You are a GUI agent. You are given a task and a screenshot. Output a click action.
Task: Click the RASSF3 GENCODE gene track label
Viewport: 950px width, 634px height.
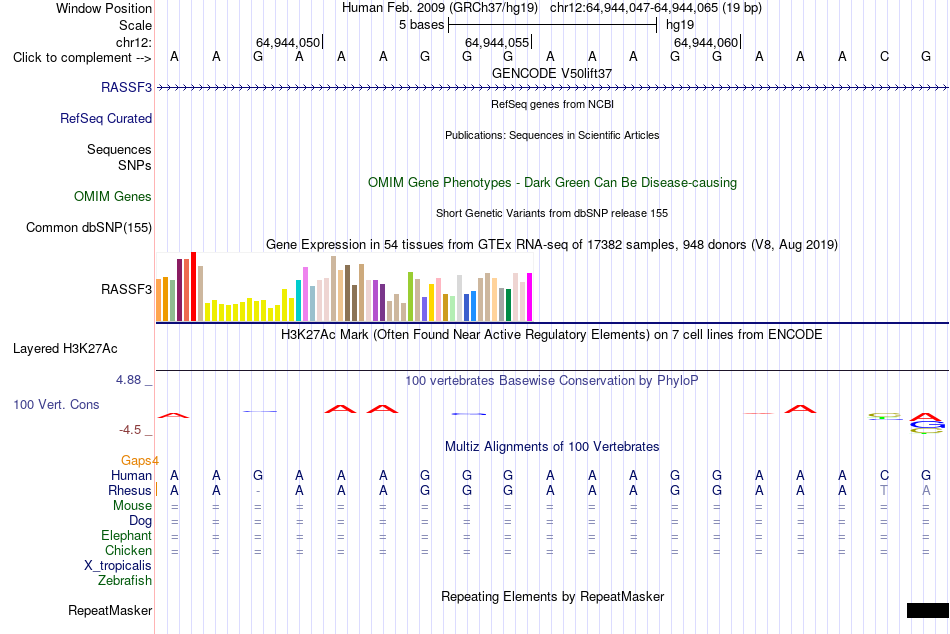126,87
